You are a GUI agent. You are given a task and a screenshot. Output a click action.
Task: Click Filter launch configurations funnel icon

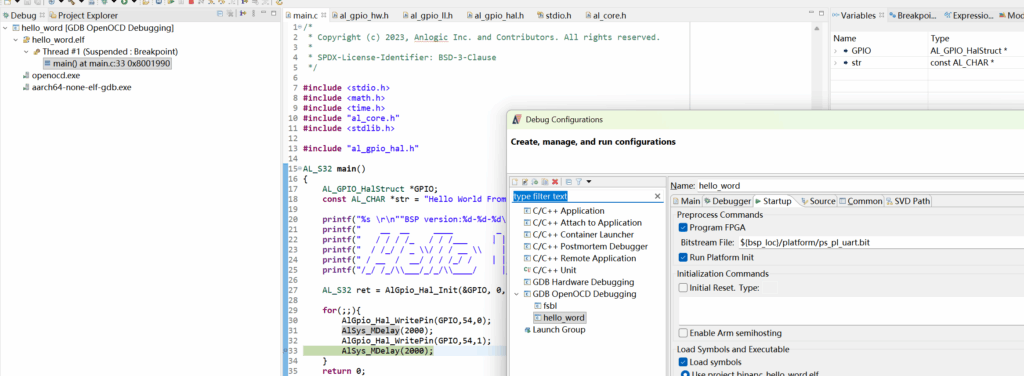[x=579, y=181]
